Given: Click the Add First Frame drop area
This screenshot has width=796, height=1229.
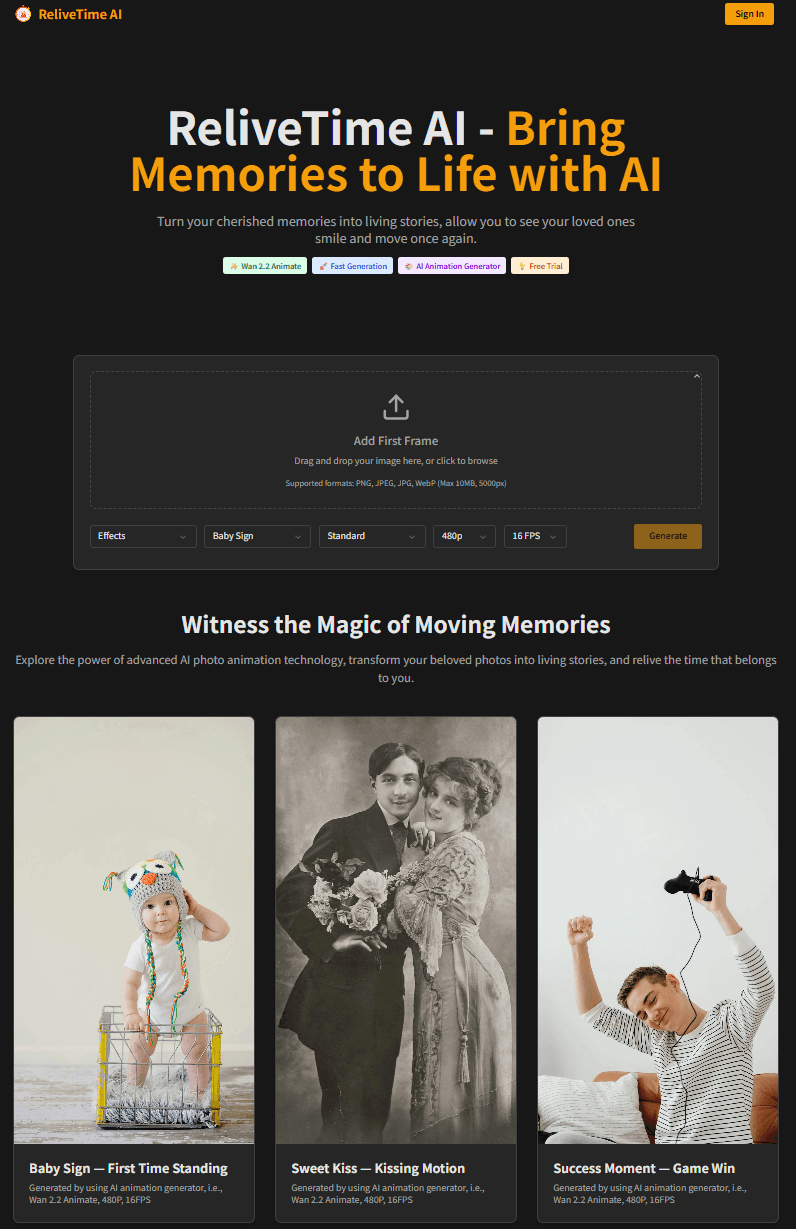Looking at the screenshot, I should coord(396,440).
